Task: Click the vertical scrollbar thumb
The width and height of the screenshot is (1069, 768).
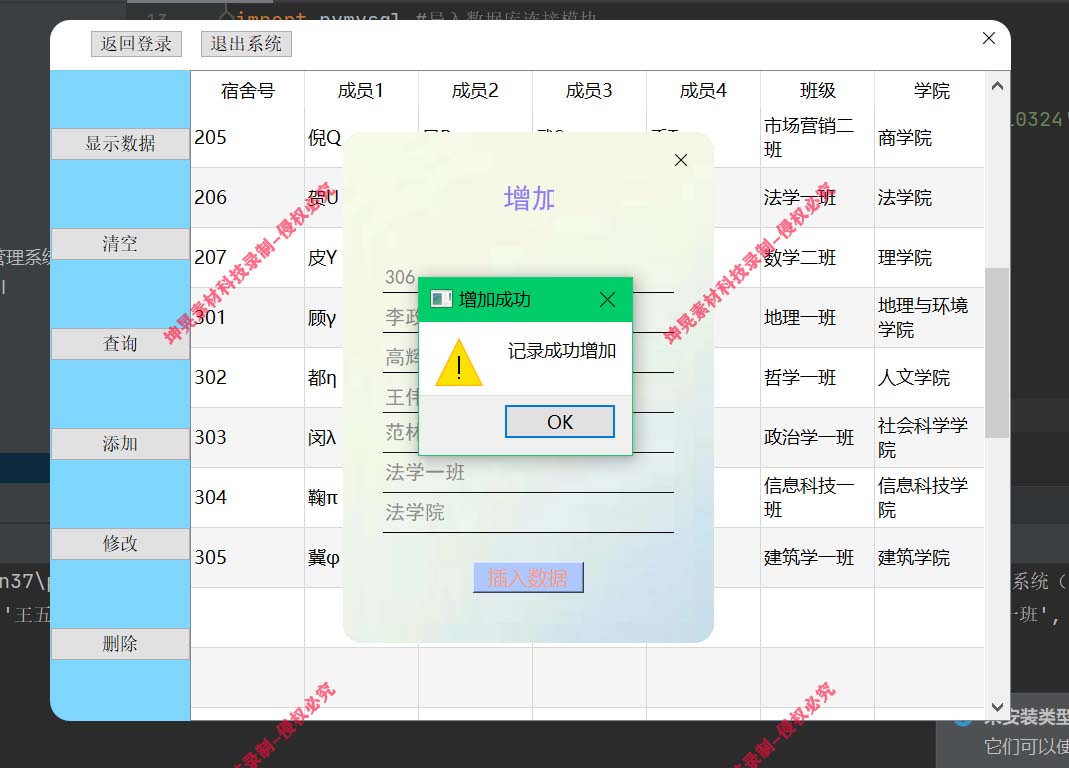Action: (x=997, y=353)
